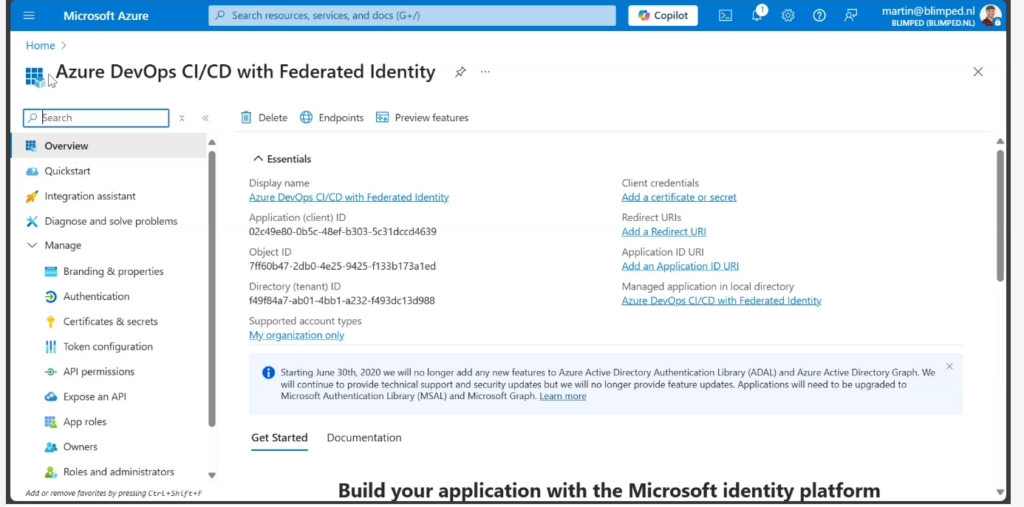Click sidebar scroll up arrow
Screen dimensions: 1024x507
click(211, 142)
